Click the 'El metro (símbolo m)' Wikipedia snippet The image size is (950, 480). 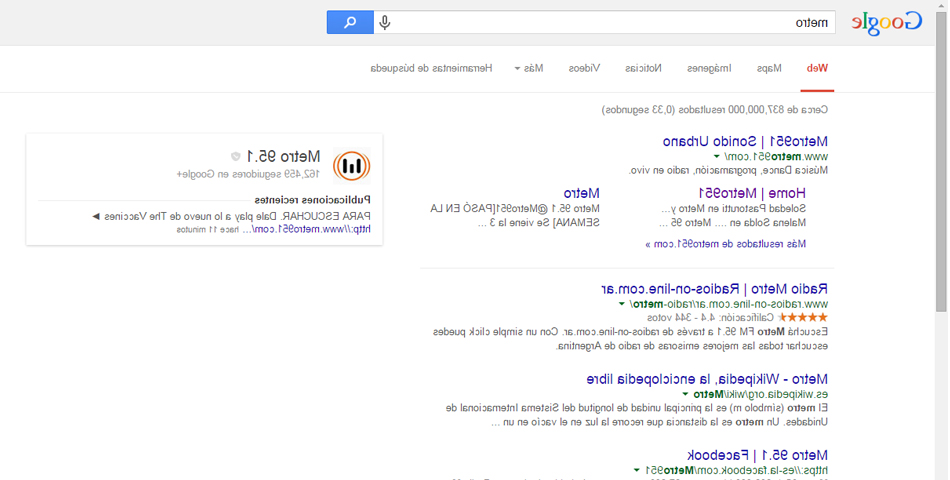pyautogui.click(x=637, y=415)
